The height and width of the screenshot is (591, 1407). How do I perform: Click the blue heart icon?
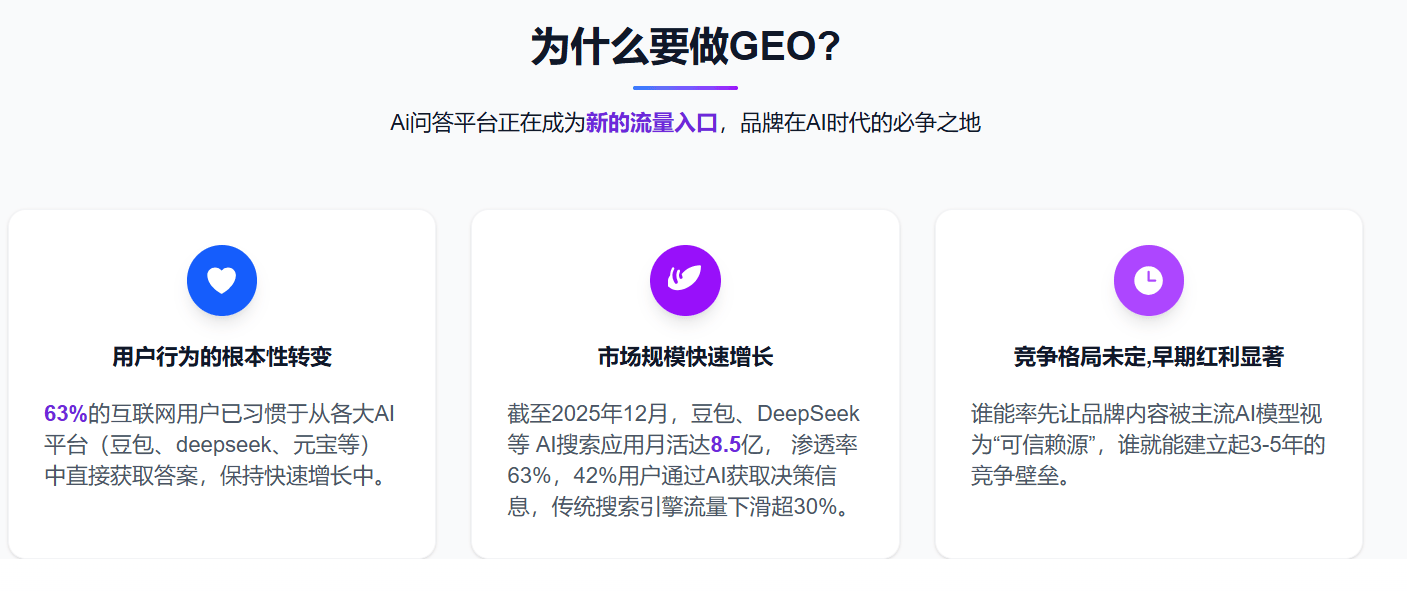pos(221,280)
